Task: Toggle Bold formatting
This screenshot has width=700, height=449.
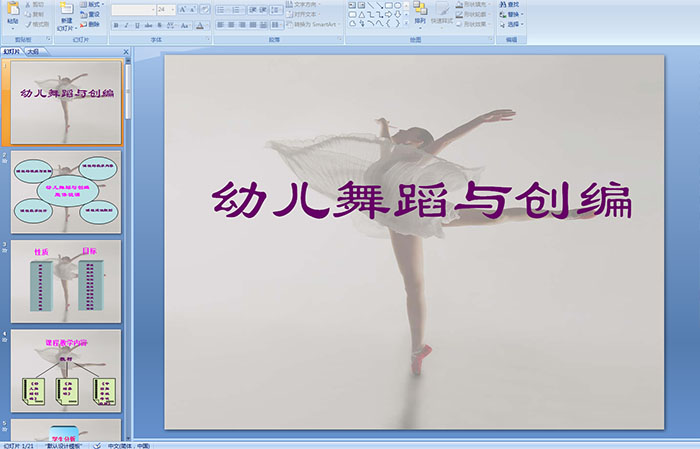Action: (116, 25)
